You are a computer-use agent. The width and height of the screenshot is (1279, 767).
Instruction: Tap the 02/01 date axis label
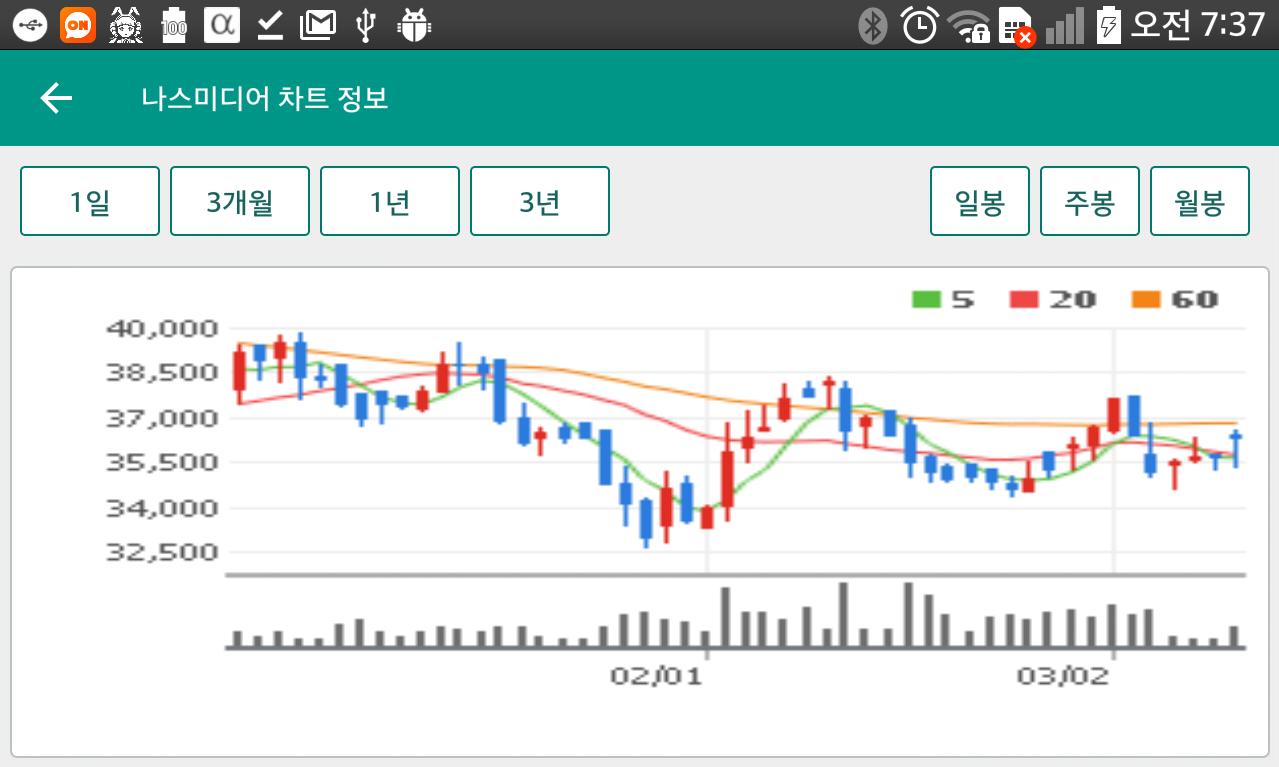click(656, 676)
